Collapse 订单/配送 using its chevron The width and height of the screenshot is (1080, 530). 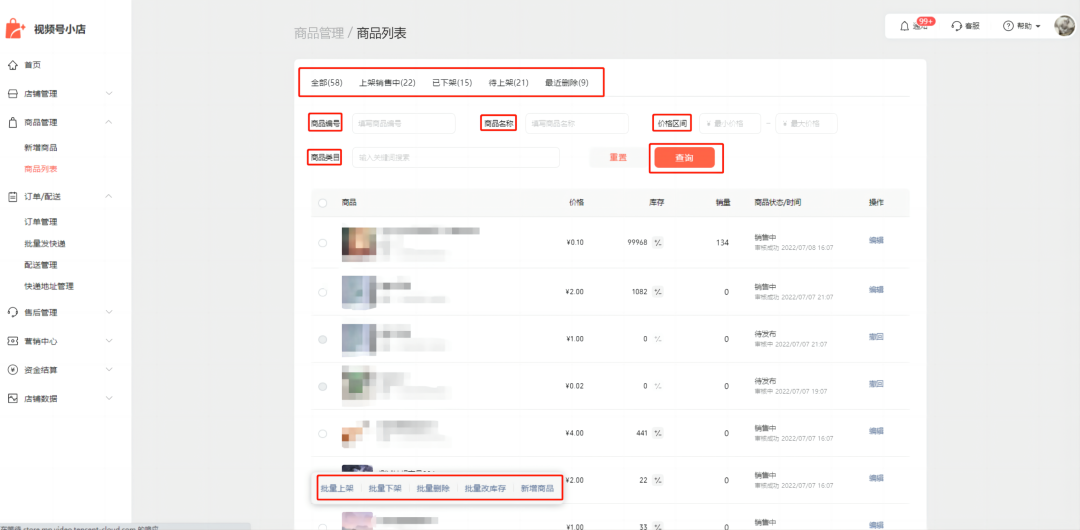[109, 196]
